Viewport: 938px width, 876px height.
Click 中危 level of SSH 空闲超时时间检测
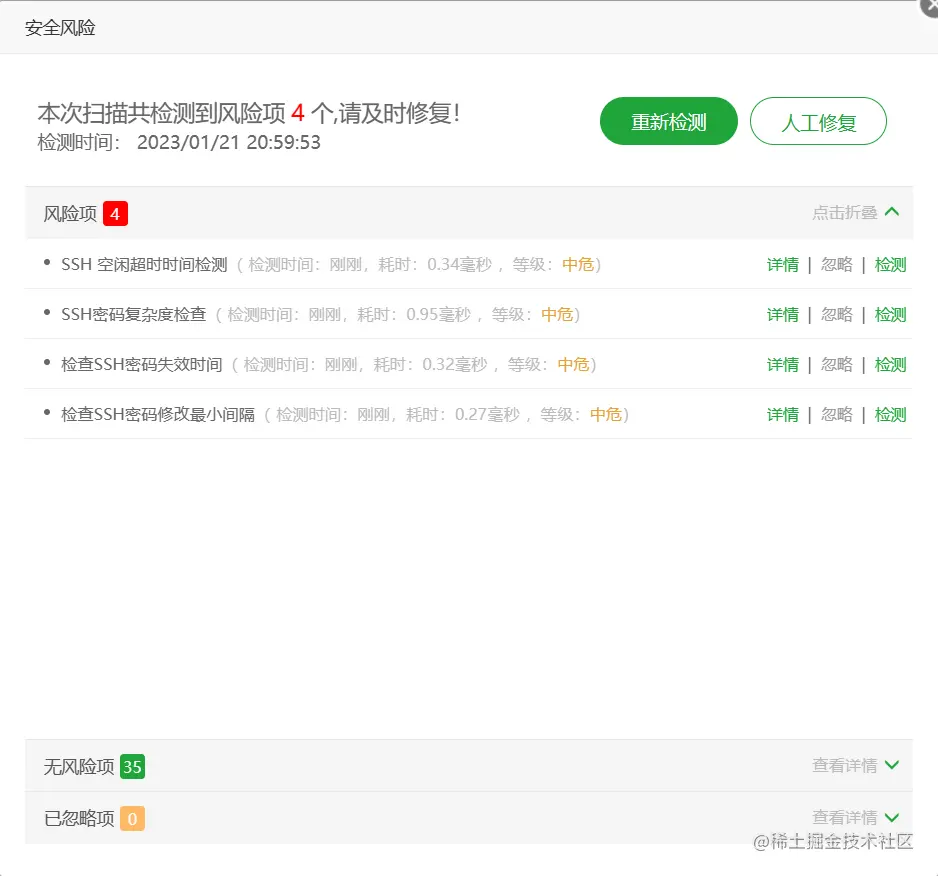coord(578,264)
